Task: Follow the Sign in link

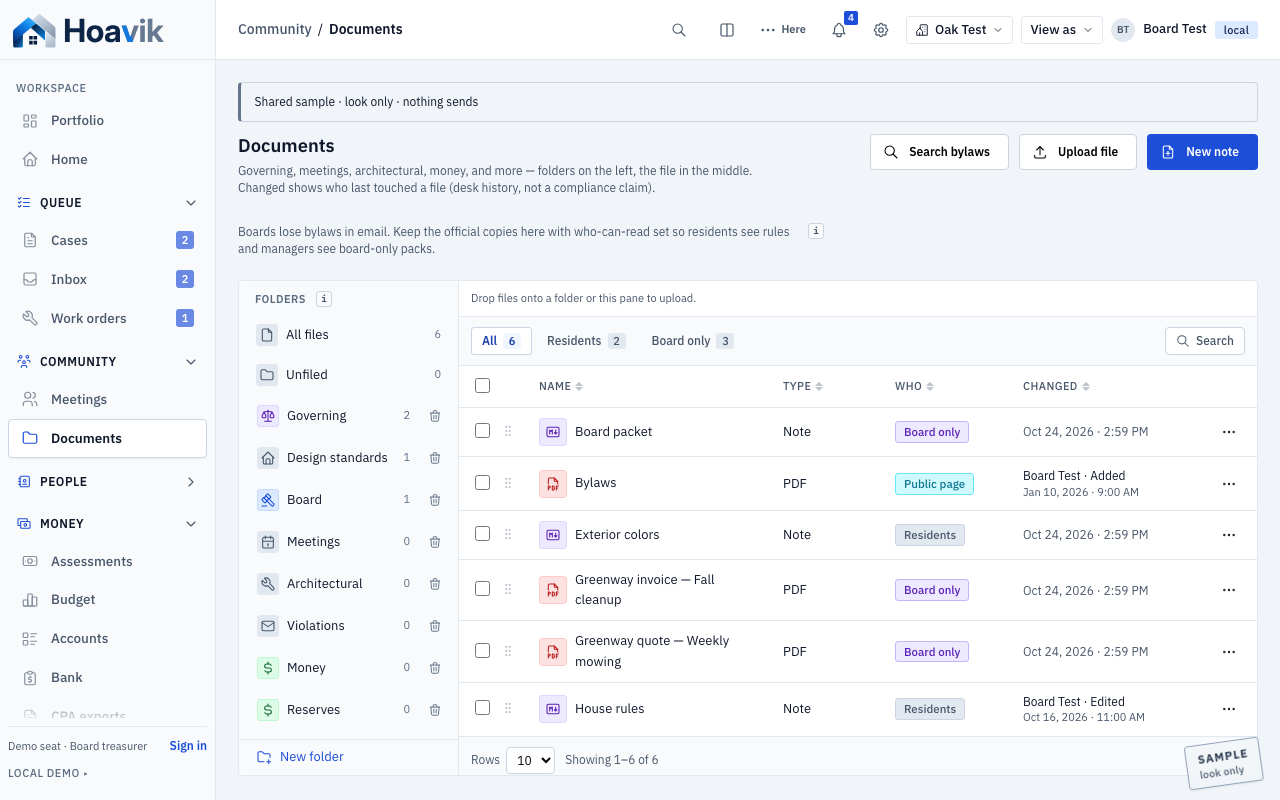Action: pyautogui.click(x=188, y=746)
